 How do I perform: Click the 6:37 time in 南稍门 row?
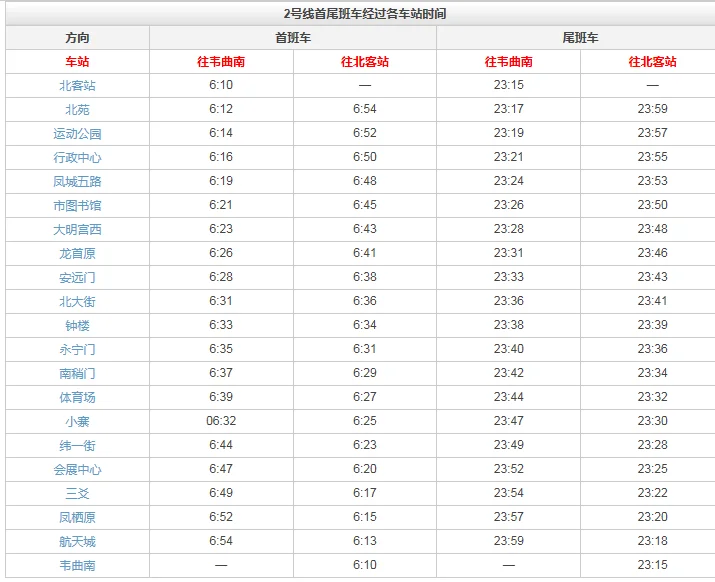[221, 373]
